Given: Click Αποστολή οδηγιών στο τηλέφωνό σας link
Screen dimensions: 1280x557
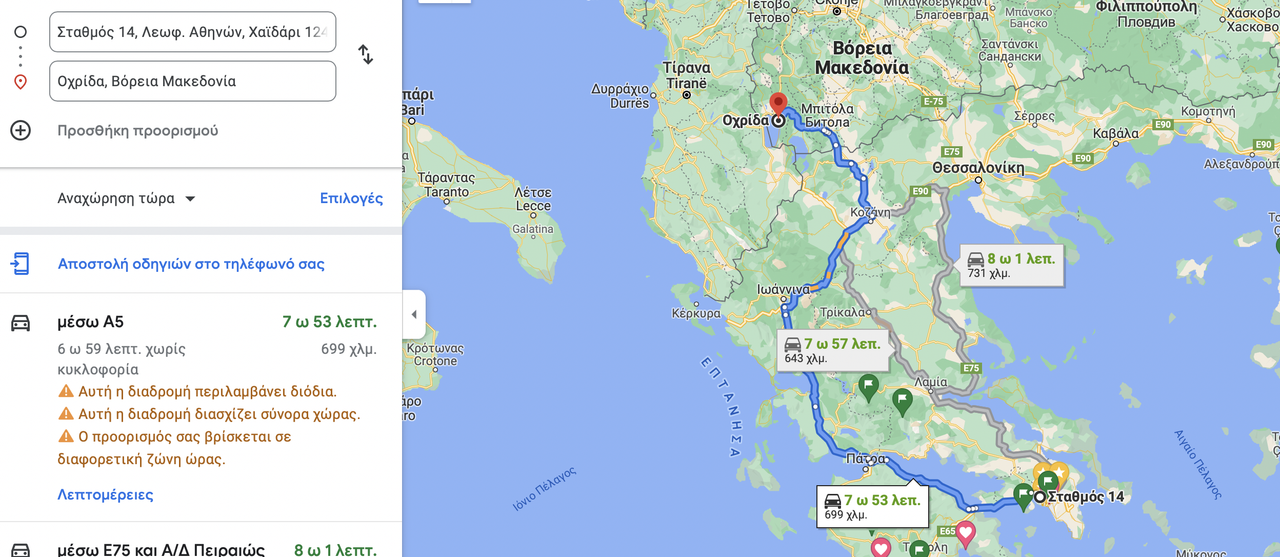Looking at the screenshot, I should pyautogui.click(x=191, y=264).
